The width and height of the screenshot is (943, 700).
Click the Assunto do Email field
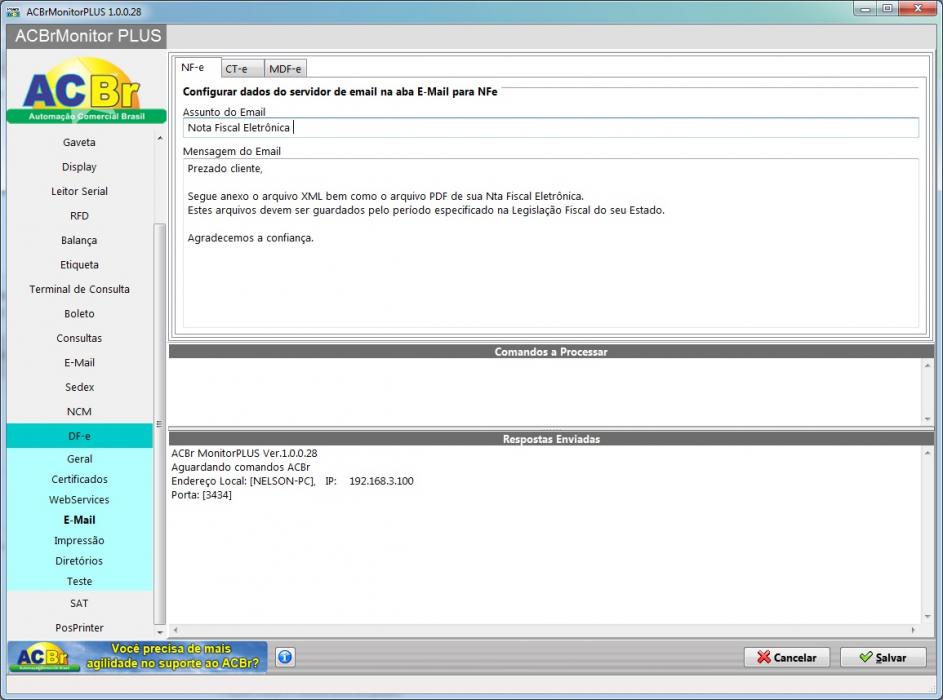click(550, 127)
